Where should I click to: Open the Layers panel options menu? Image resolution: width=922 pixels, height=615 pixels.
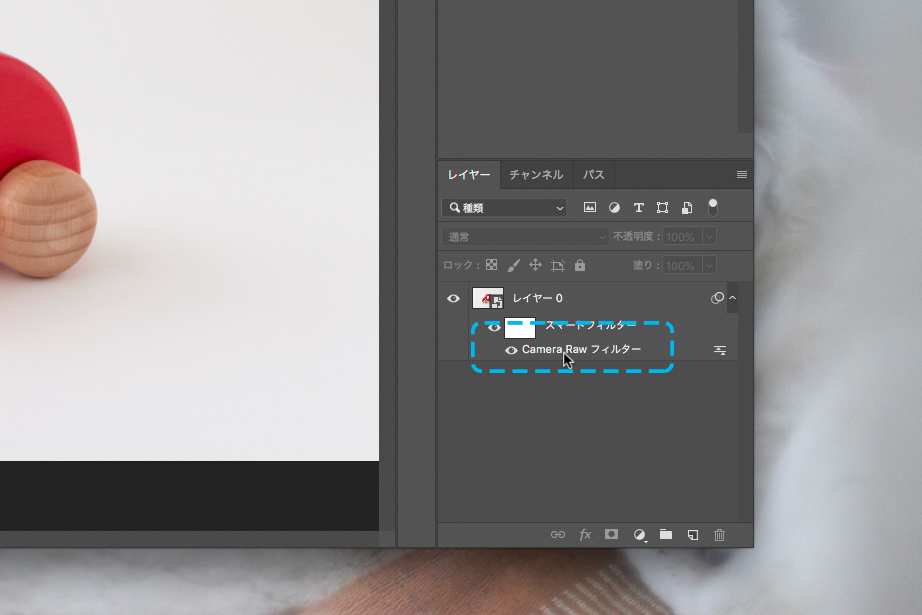[x=742, y=175]
